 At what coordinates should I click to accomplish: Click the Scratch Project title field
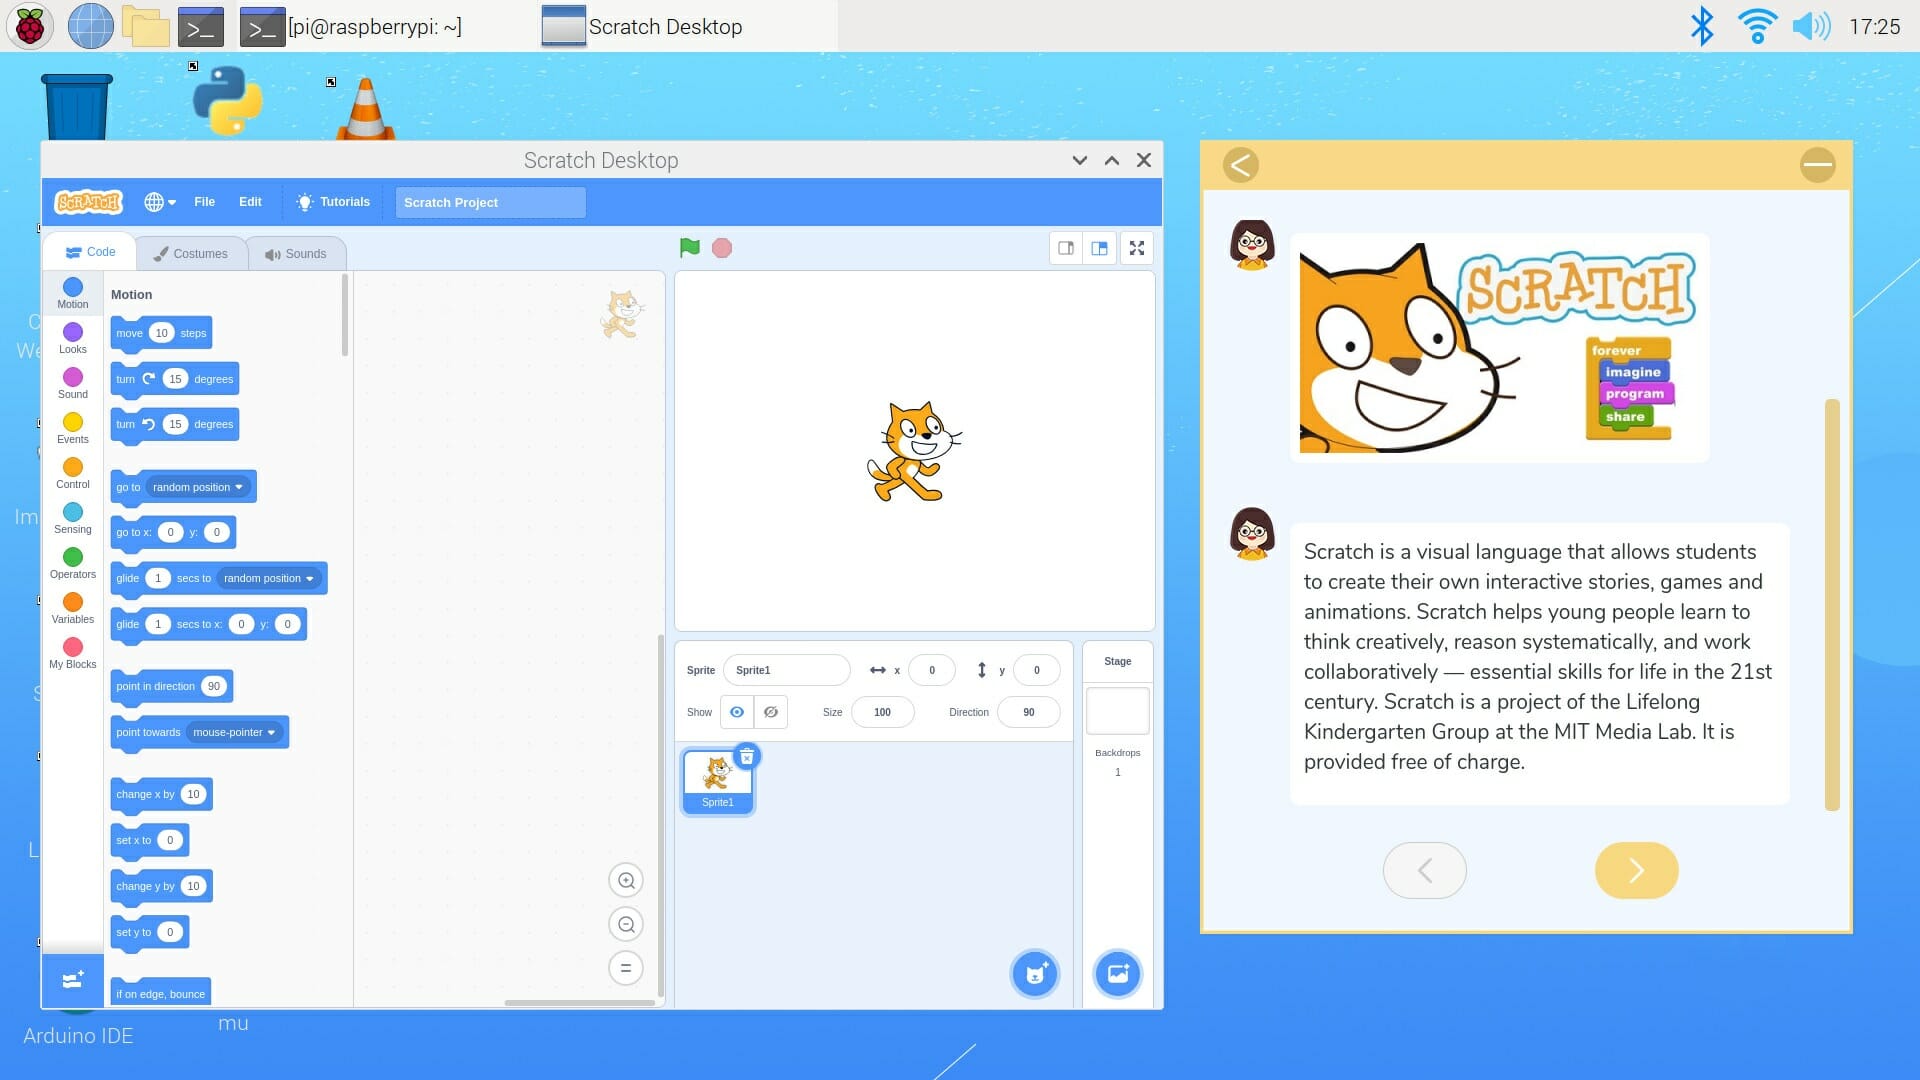coord(490,202)
